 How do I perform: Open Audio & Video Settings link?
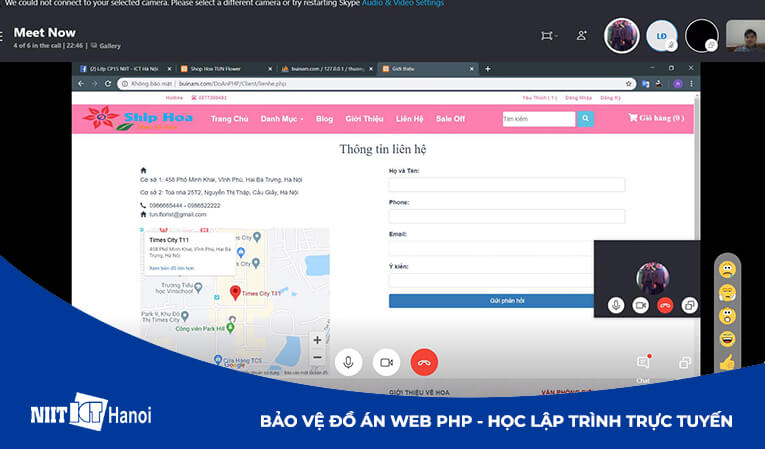pos(403,3)
